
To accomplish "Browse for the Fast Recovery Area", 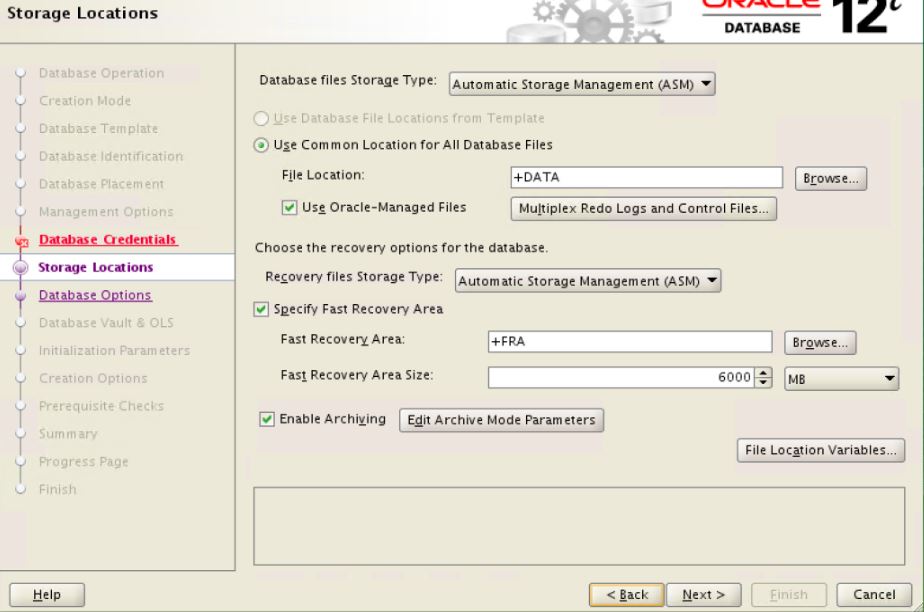I will 820,343.
